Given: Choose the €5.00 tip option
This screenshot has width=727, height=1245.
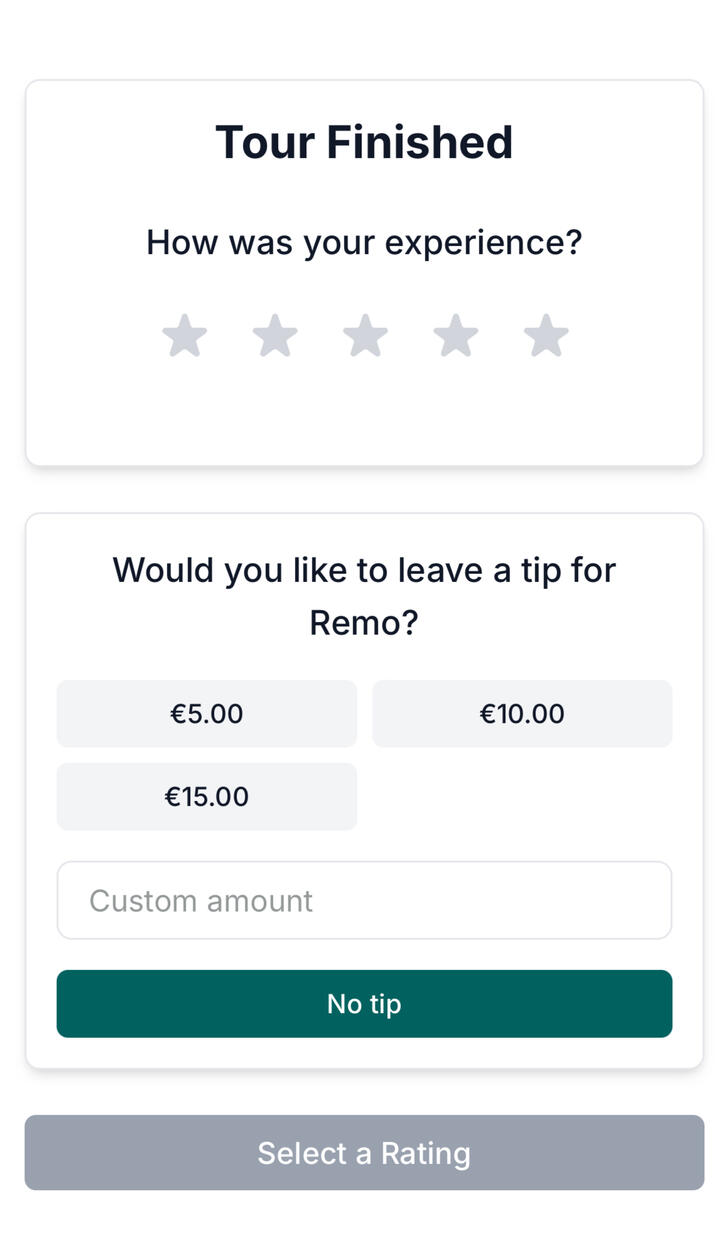Looking at the screenshot, I should pos(206,714).
